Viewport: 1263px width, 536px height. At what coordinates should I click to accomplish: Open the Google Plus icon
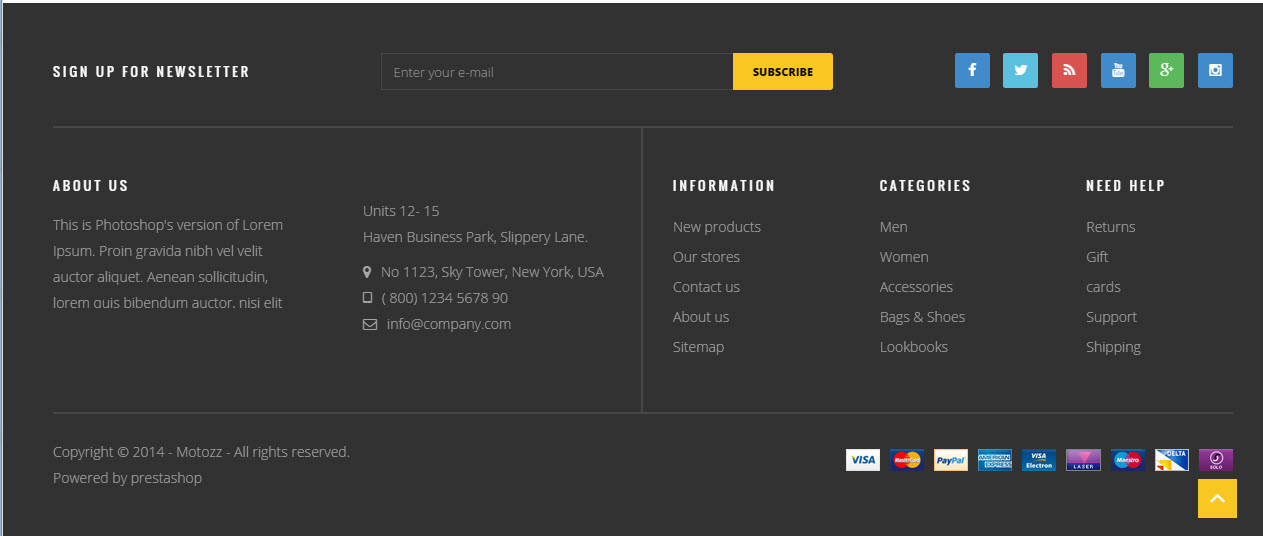1166,71
